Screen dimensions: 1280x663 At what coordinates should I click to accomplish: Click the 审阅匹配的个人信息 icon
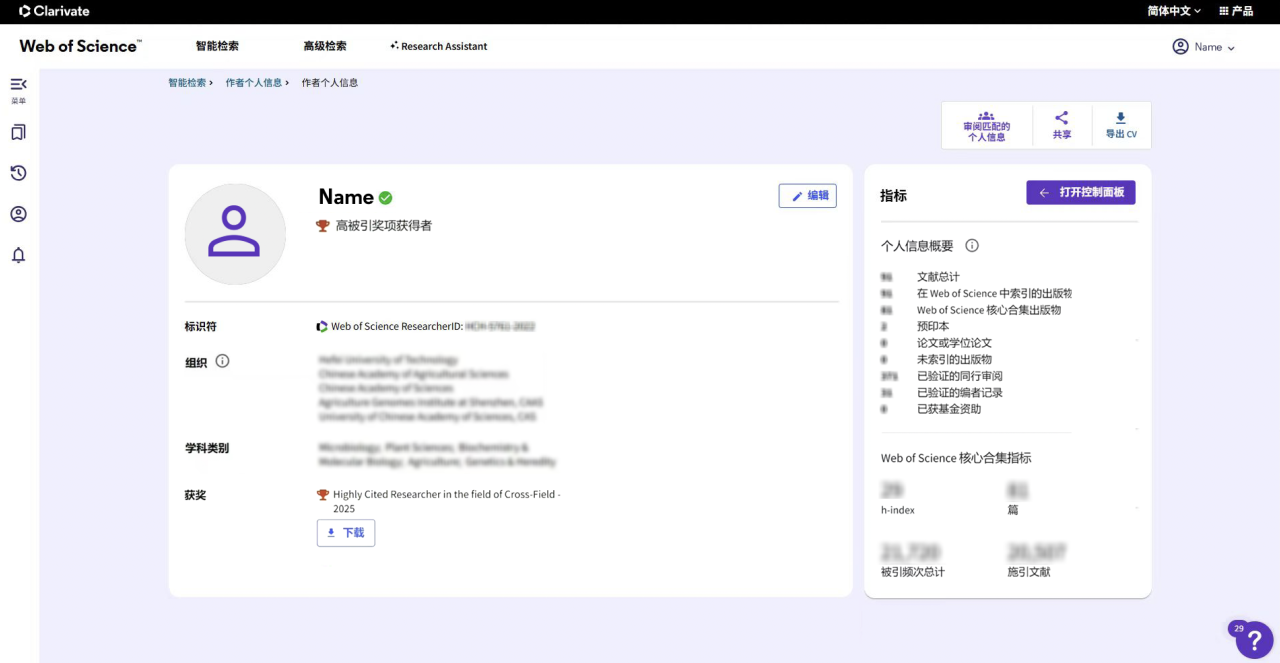tap(986, 124)
